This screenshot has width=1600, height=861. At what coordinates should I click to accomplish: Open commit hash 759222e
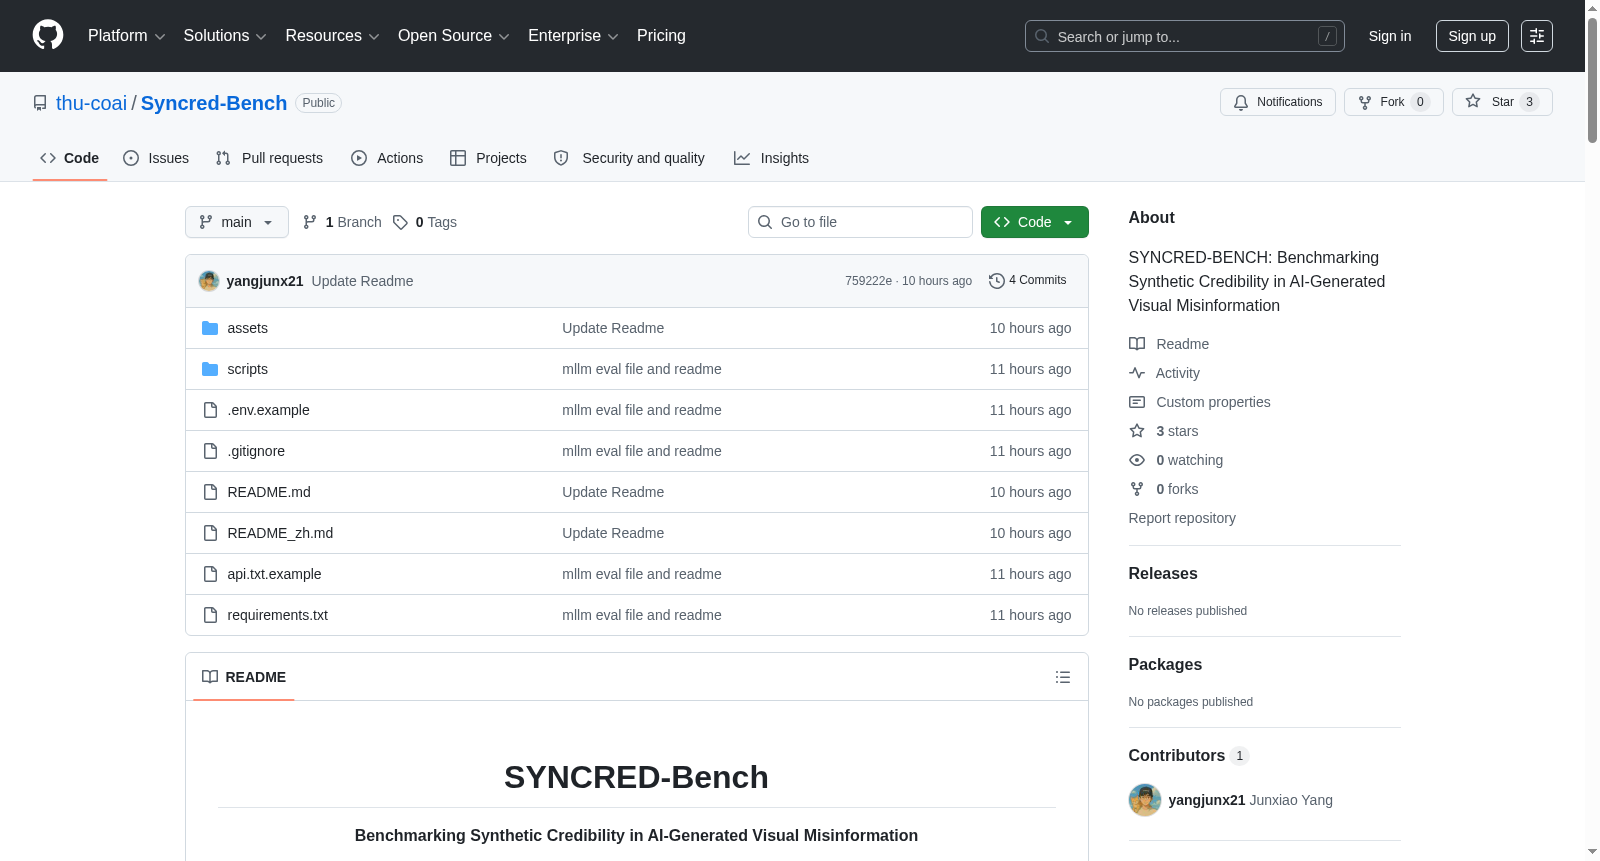pos(868,281)
